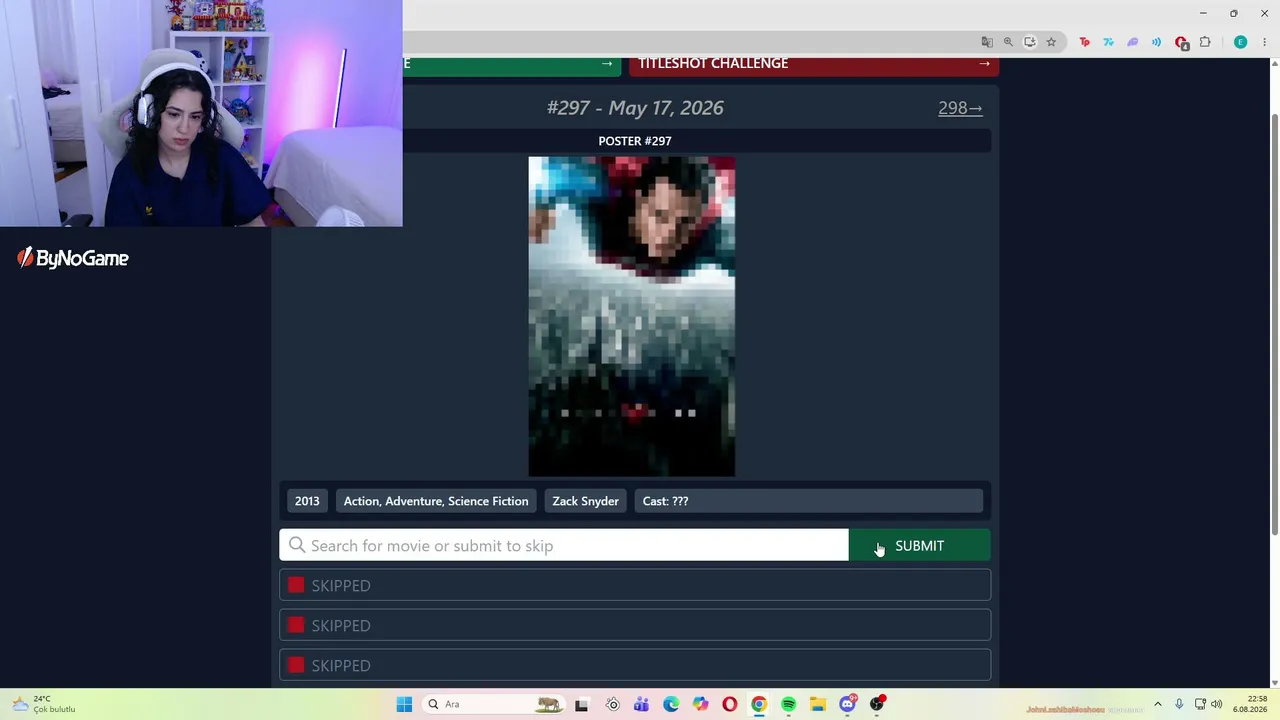Open the purple leaf browser extension

pyautogui.click(x=1133, y=42)
